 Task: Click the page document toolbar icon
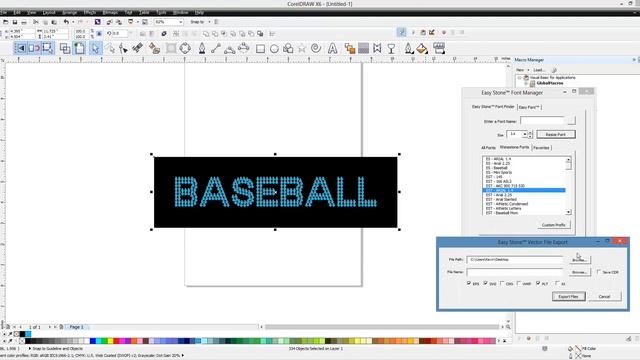click(79, 49)
